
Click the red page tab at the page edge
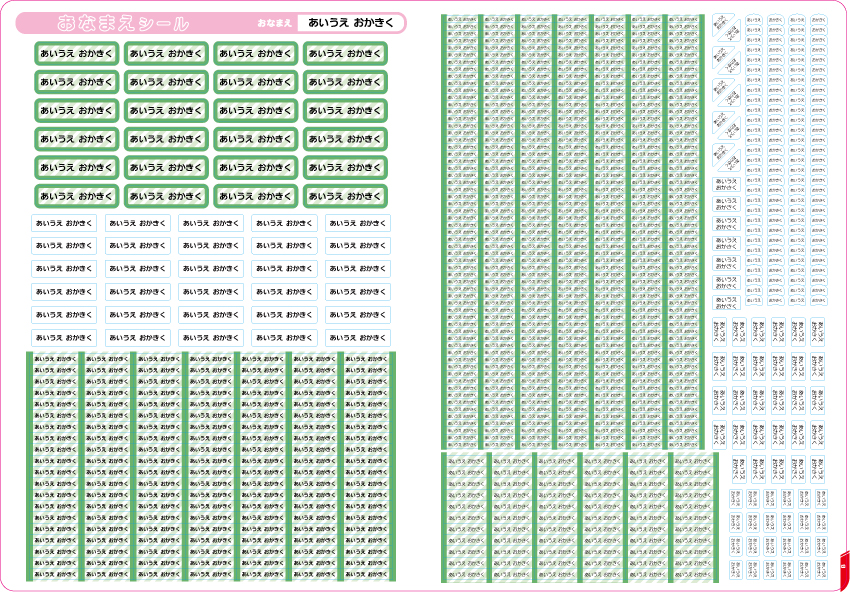pyautogui.click(x=845, y=568)
